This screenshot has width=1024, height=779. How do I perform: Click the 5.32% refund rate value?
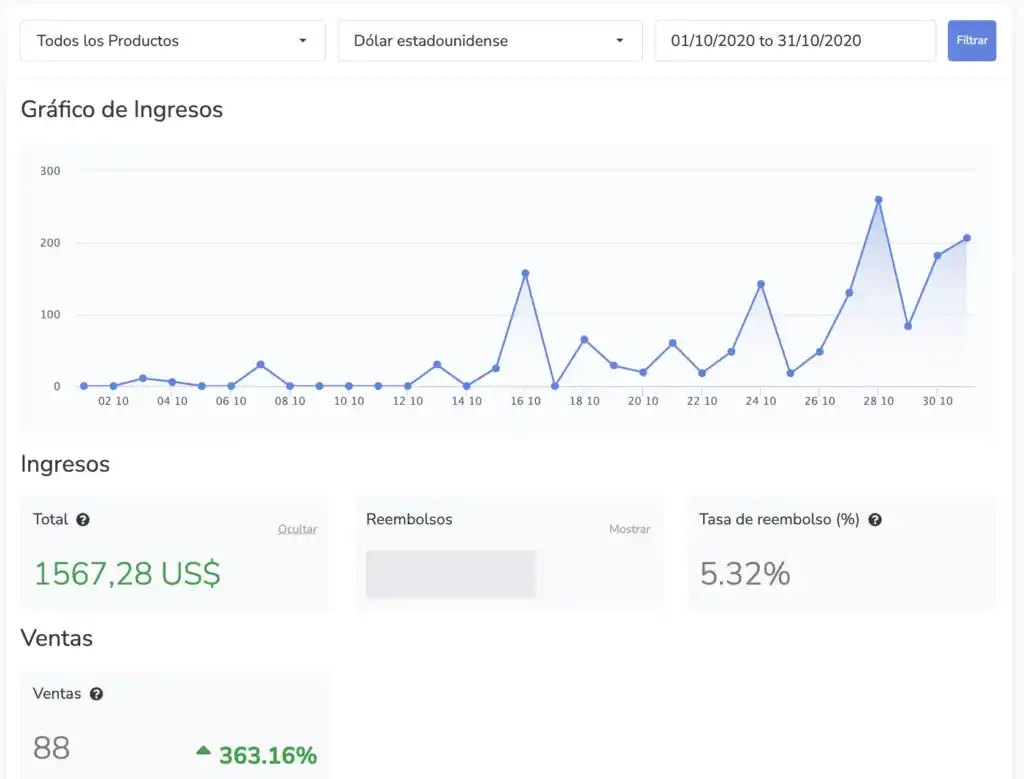745,574
